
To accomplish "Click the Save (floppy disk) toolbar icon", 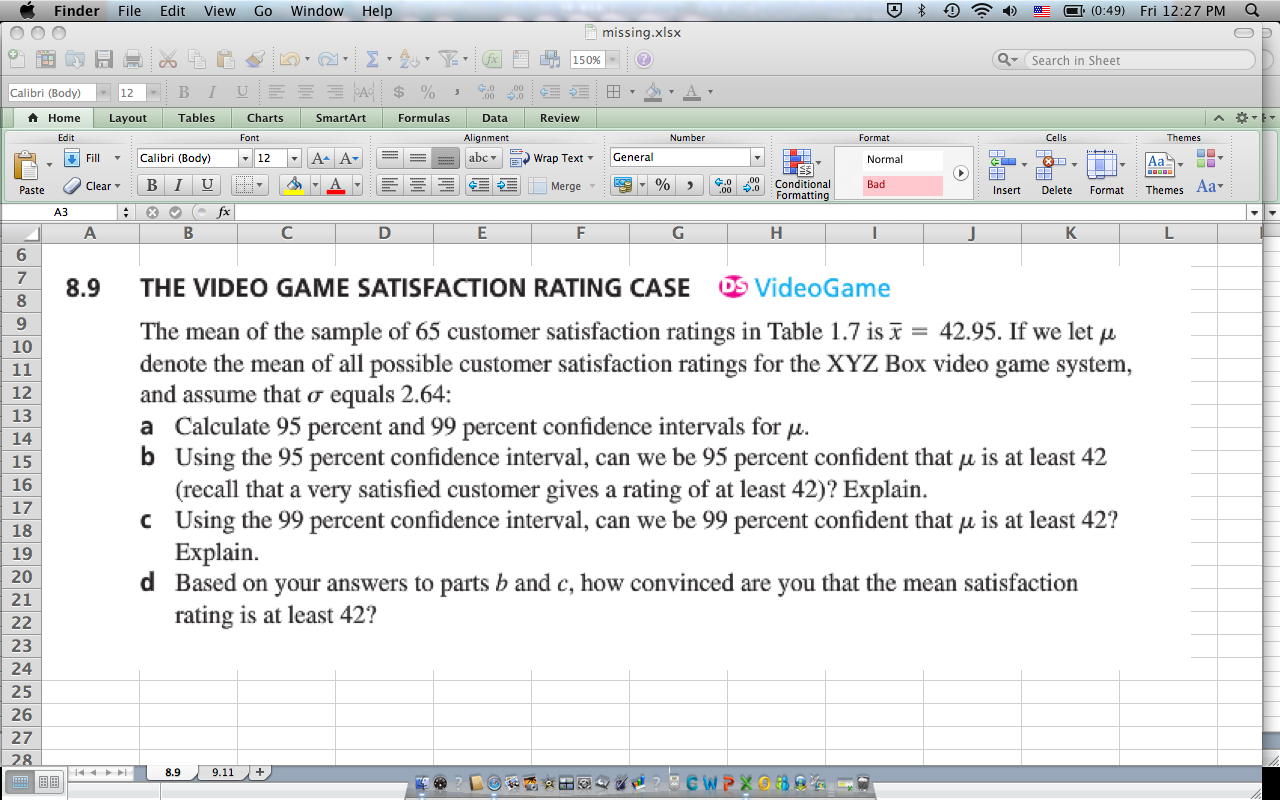I will point(105,60).
